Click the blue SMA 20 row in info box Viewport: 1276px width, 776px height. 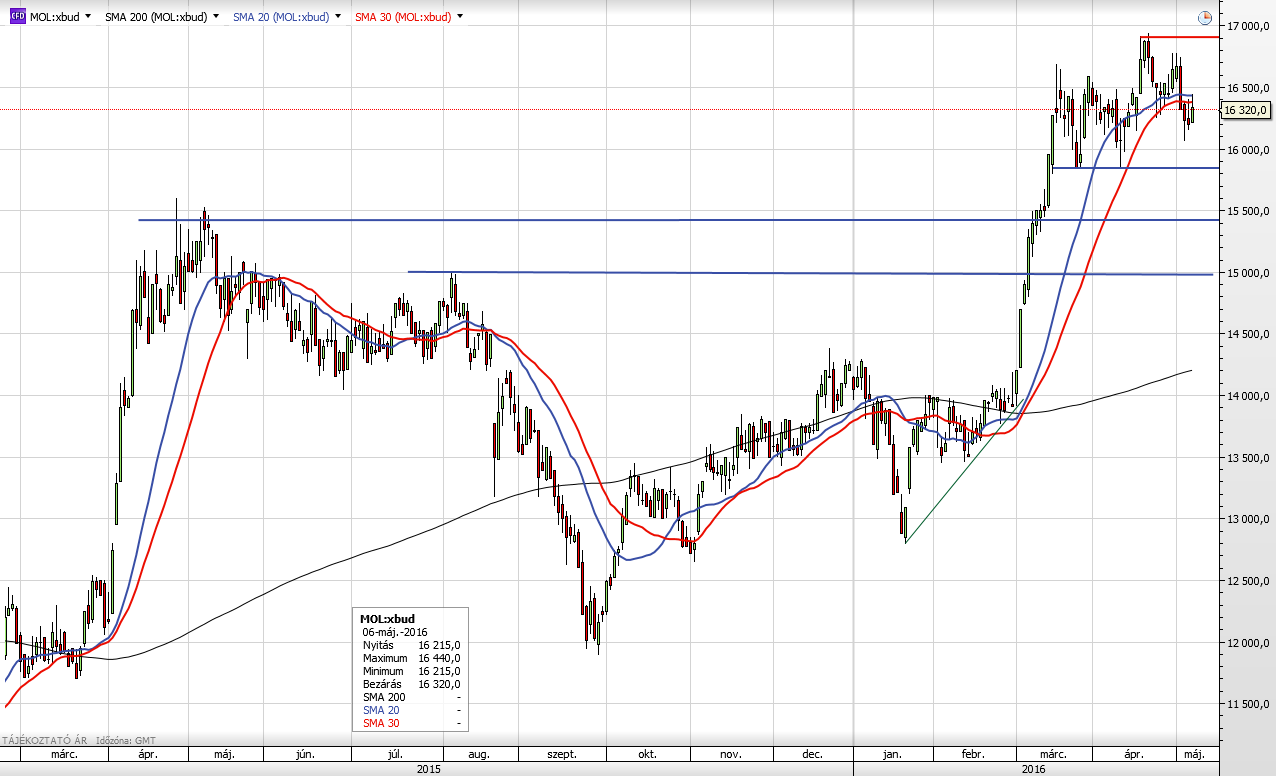411,710
